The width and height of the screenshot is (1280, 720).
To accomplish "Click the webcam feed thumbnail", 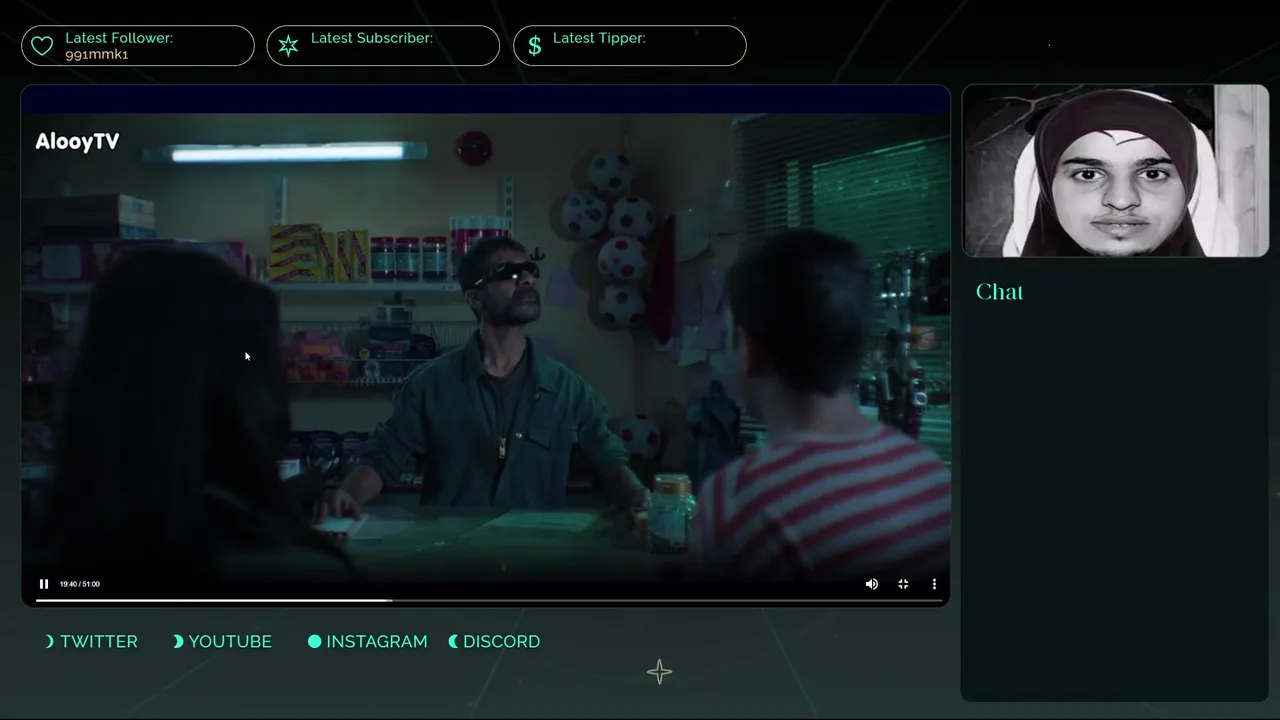I will [x=1115, y=171].
